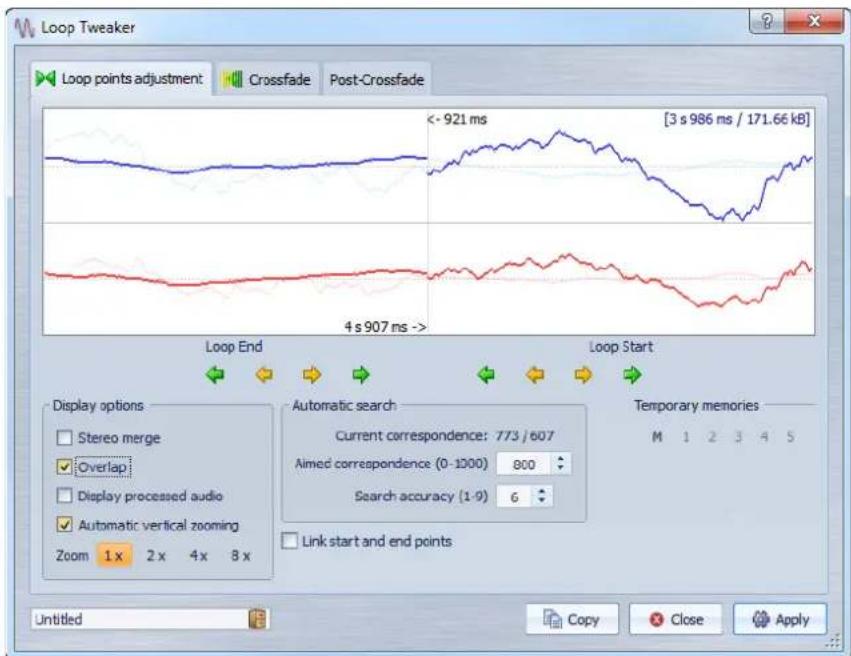Click the Untitled preset name field
The width and height of the screenshot is (851, 656).
coord(140,619)
